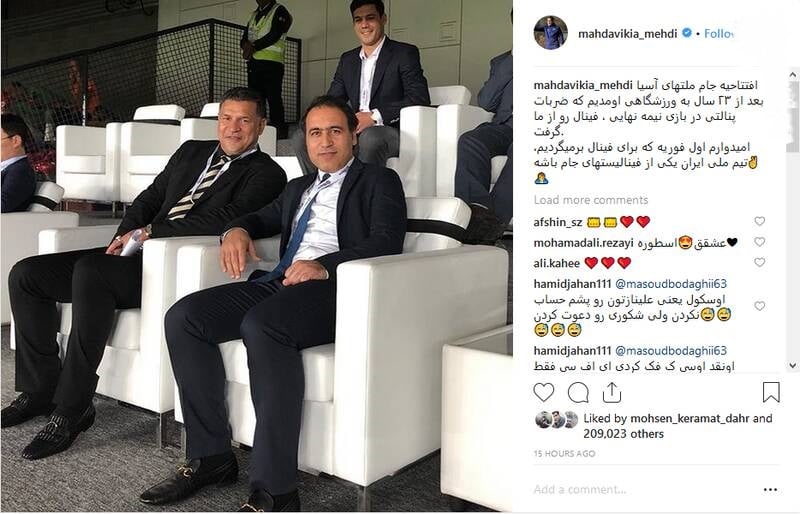
Task: Click the comments scrollbar up arrow
Action: click(793, 75)
